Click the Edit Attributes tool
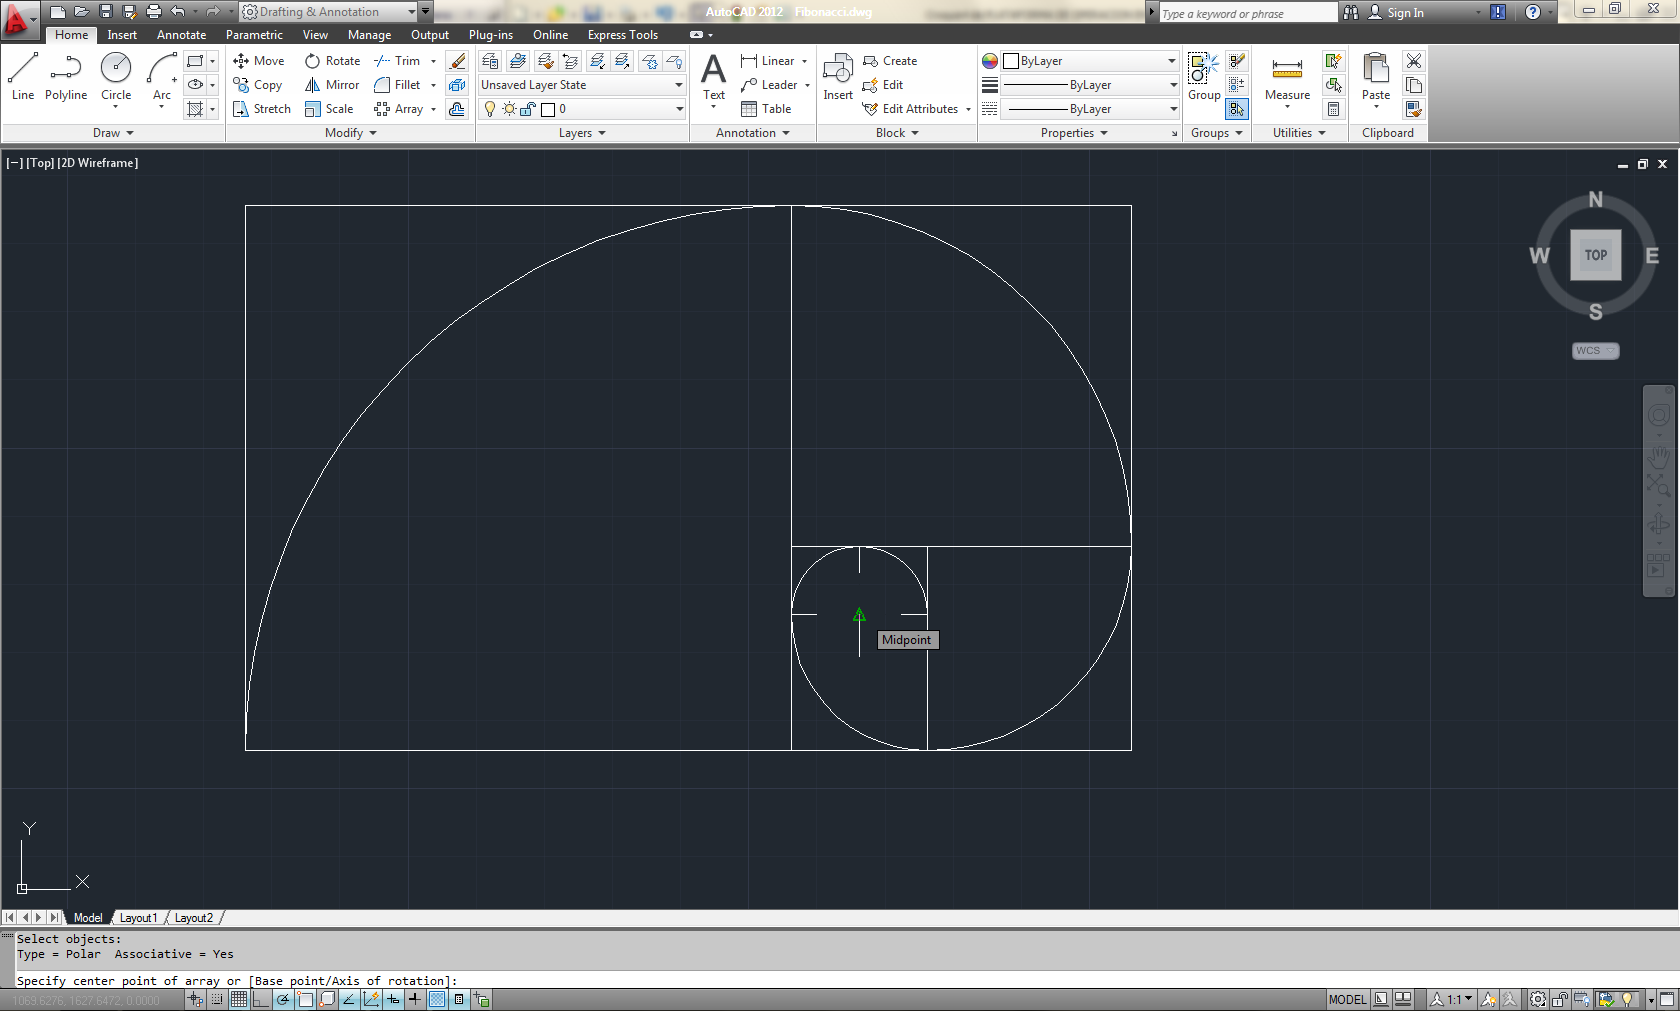This screenshot has height=1011, width=1680. coord(910,109)
